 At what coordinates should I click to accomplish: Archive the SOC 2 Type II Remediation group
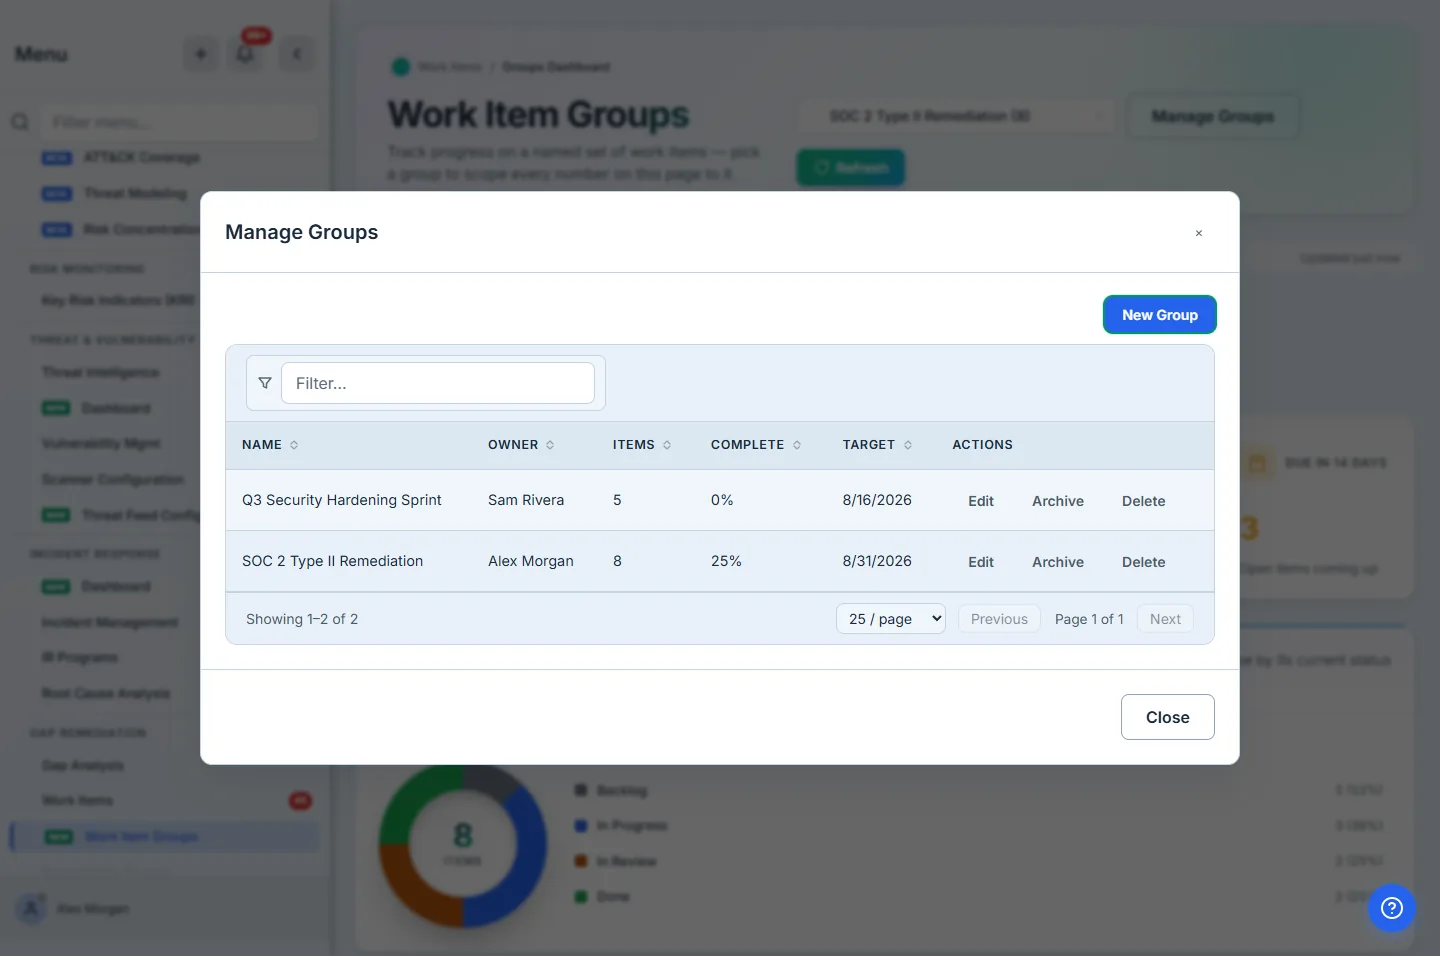tap(1058, 562)
